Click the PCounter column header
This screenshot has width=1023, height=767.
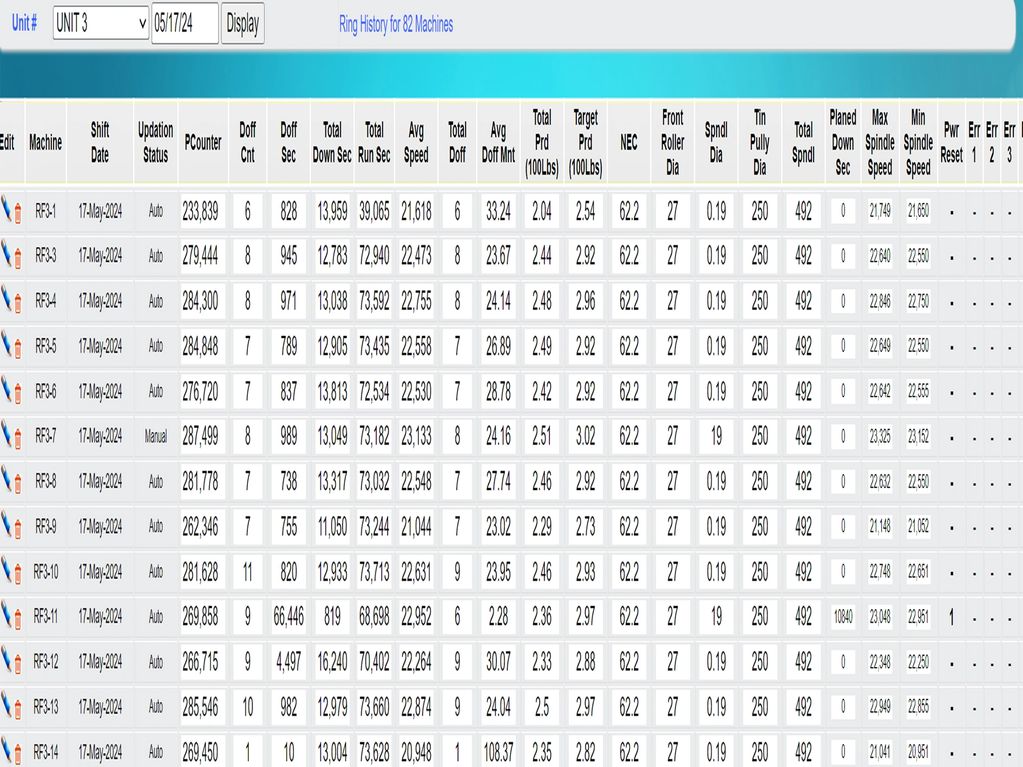pyautogui.click(x=203, y=143)
